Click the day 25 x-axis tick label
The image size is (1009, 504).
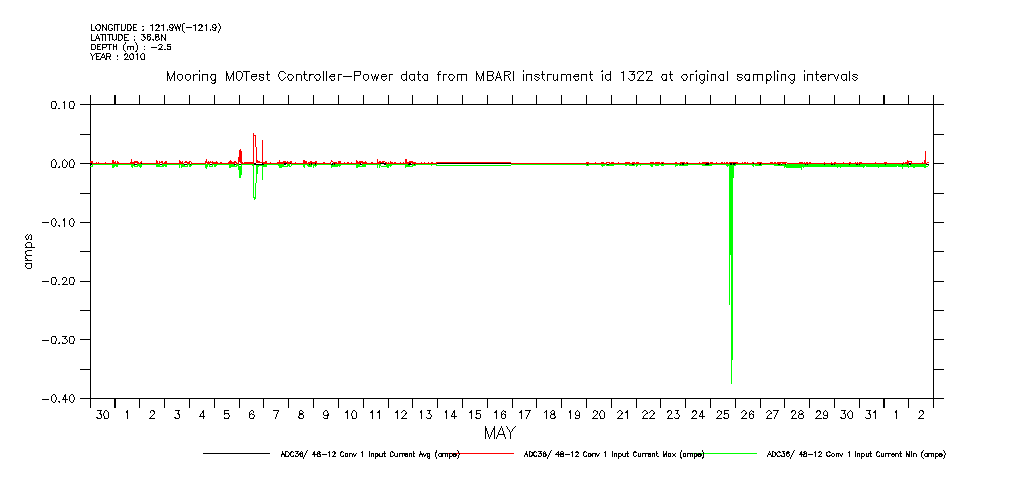coord(722,414)
